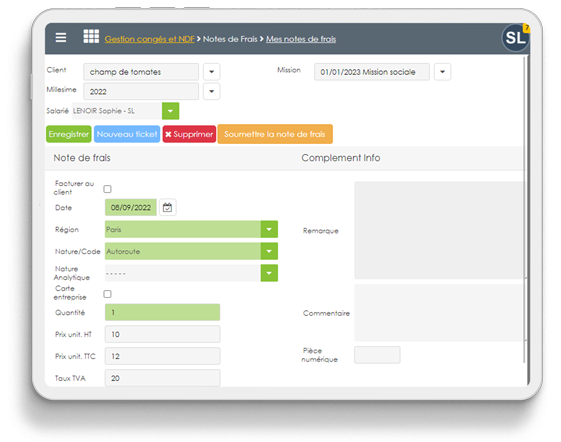
Task: Open the Mes notes de frais link
Action: point(301,39)
